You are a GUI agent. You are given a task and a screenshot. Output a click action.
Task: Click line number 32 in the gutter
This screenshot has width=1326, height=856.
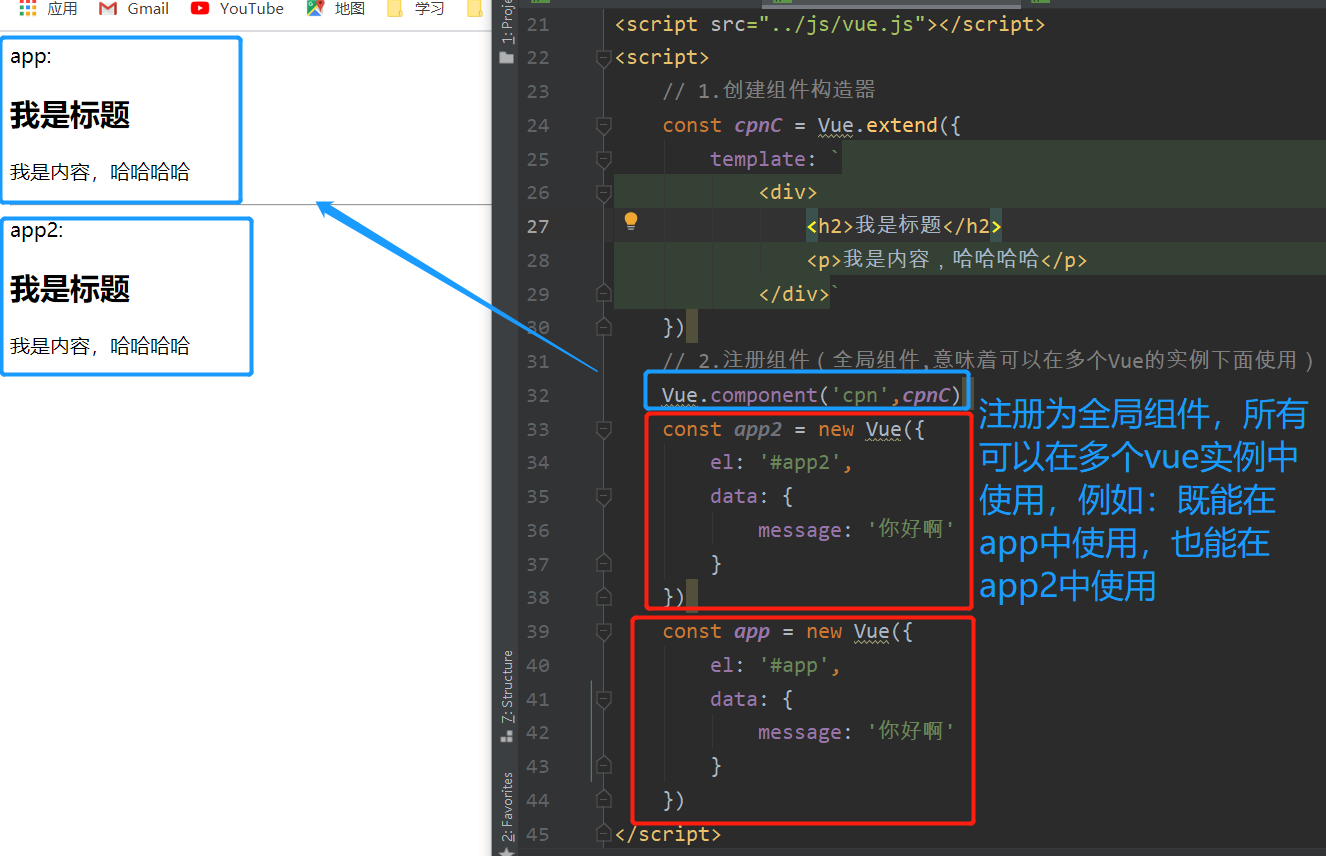(x=538, y=395)
